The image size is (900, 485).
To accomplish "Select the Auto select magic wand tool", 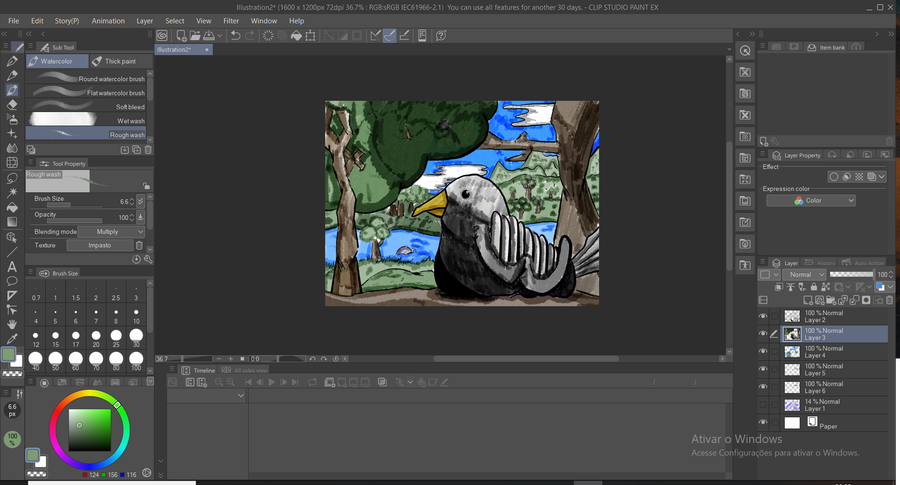I will pos(12,192).
